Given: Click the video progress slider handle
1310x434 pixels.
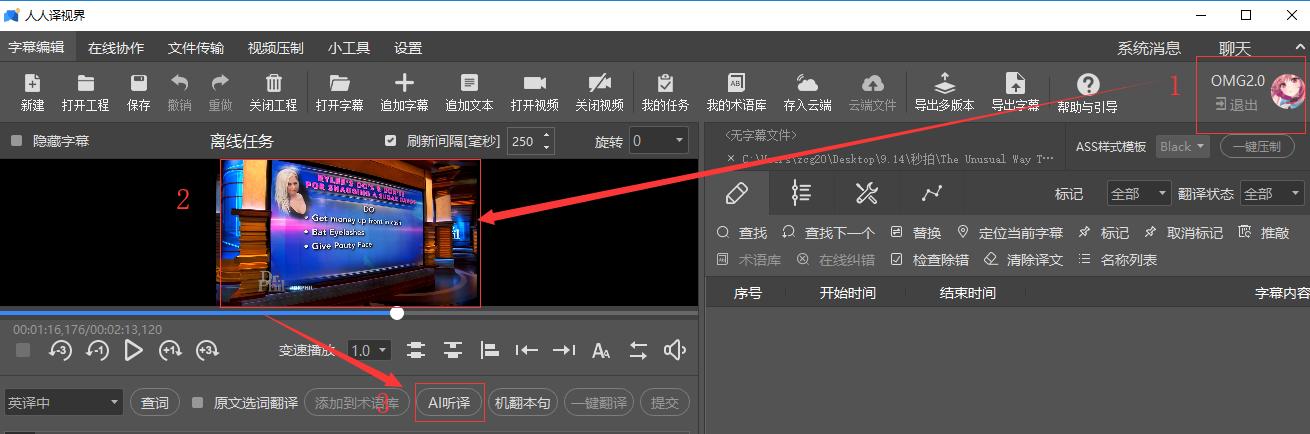Looking at the screenshot, I should [397, 313].
